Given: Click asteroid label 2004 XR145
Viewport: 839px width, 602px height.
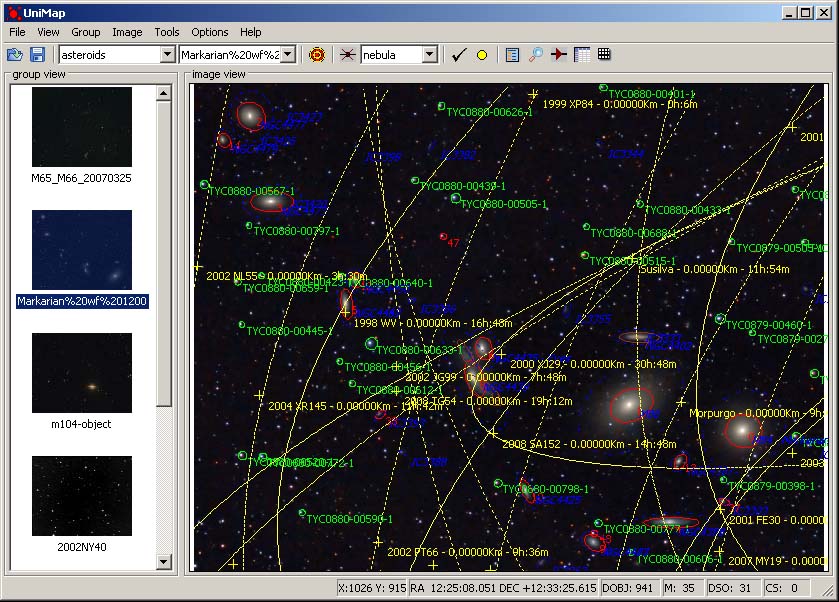Looking at the screenshot, I should (355, 406).
